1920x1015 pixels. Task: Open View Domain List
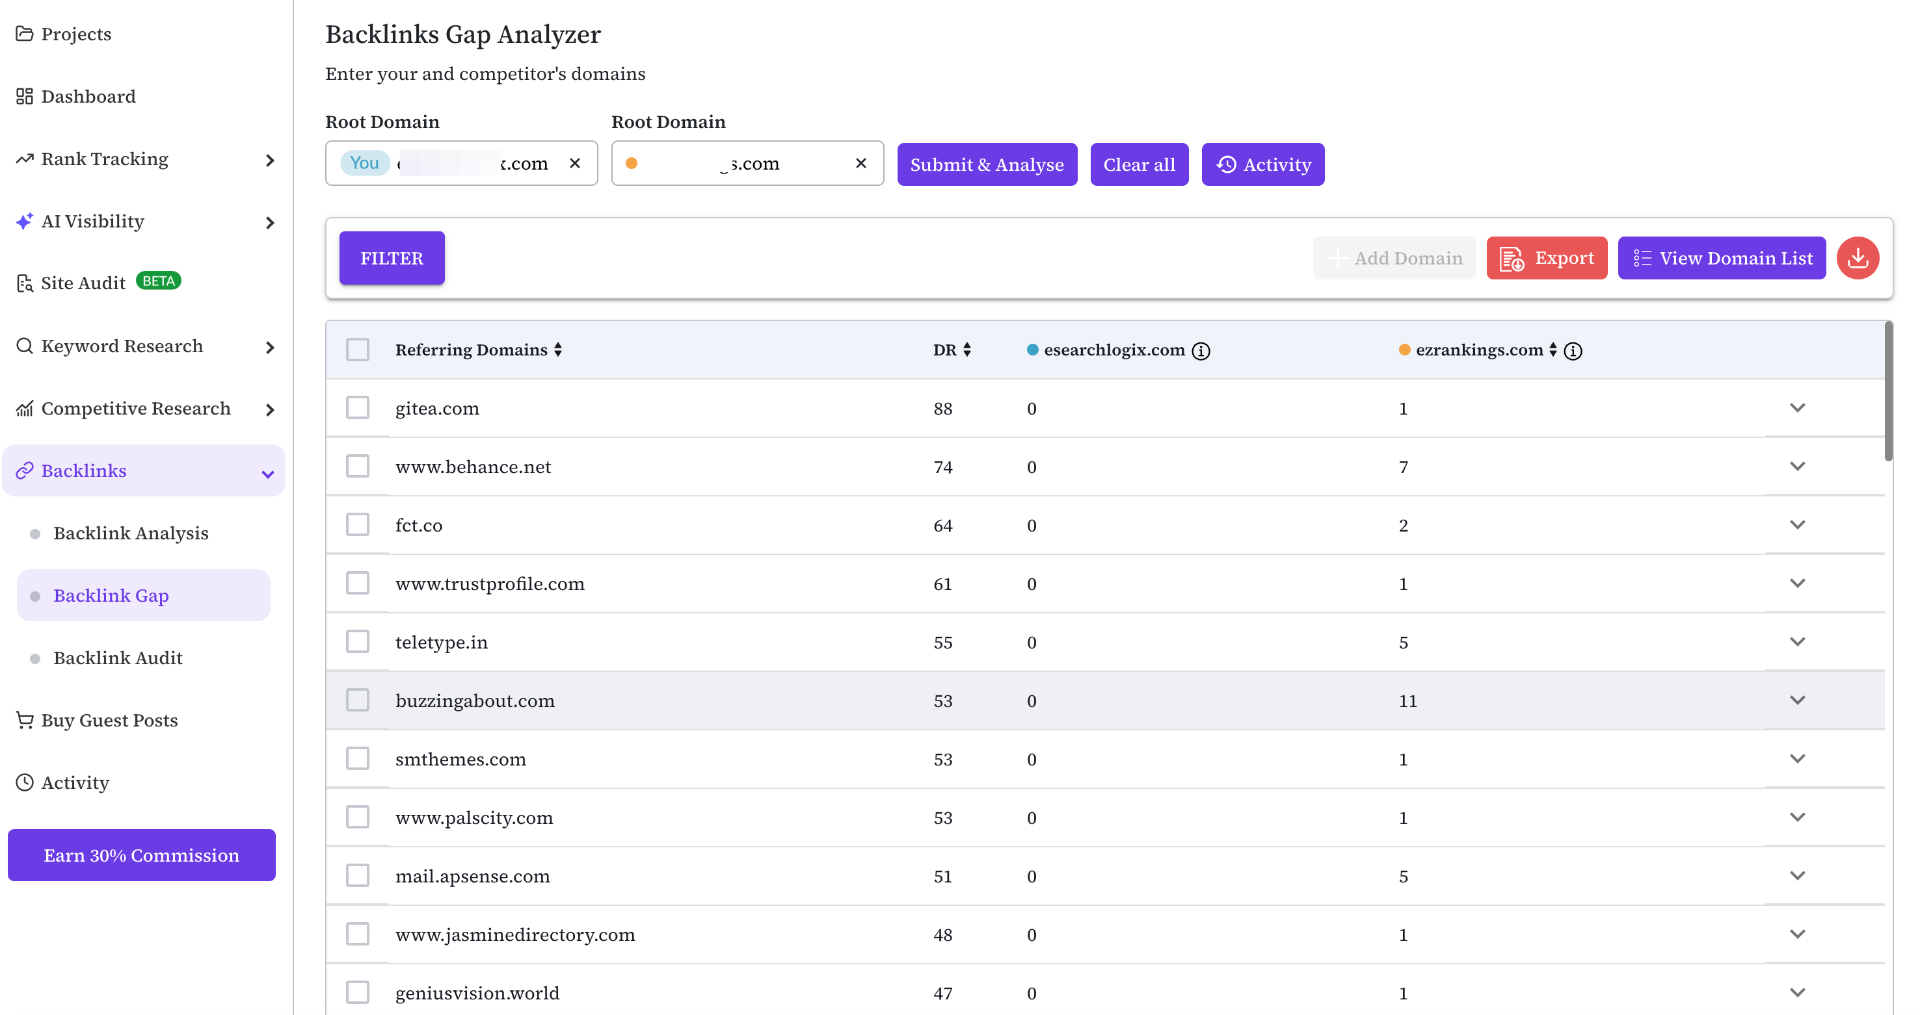(1722, 258)
